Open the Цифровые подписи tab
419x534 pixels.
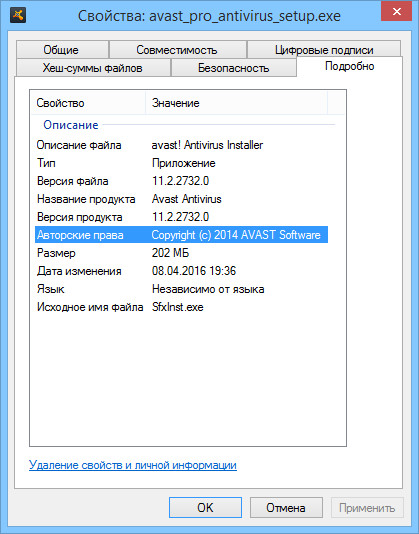[324, 50]
